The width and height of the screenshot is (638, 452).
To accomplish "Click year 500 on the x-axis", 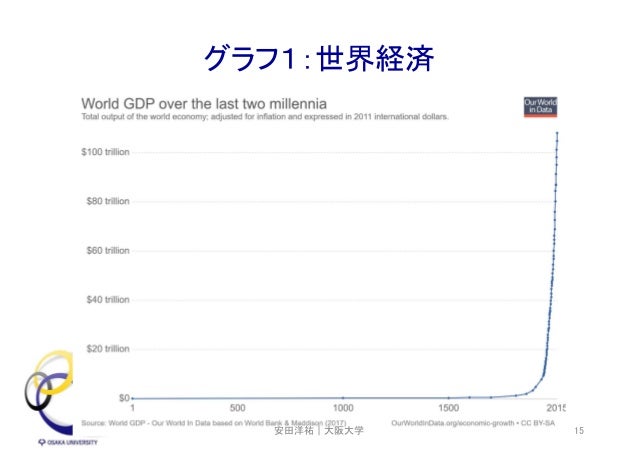I will pos(238,408).
